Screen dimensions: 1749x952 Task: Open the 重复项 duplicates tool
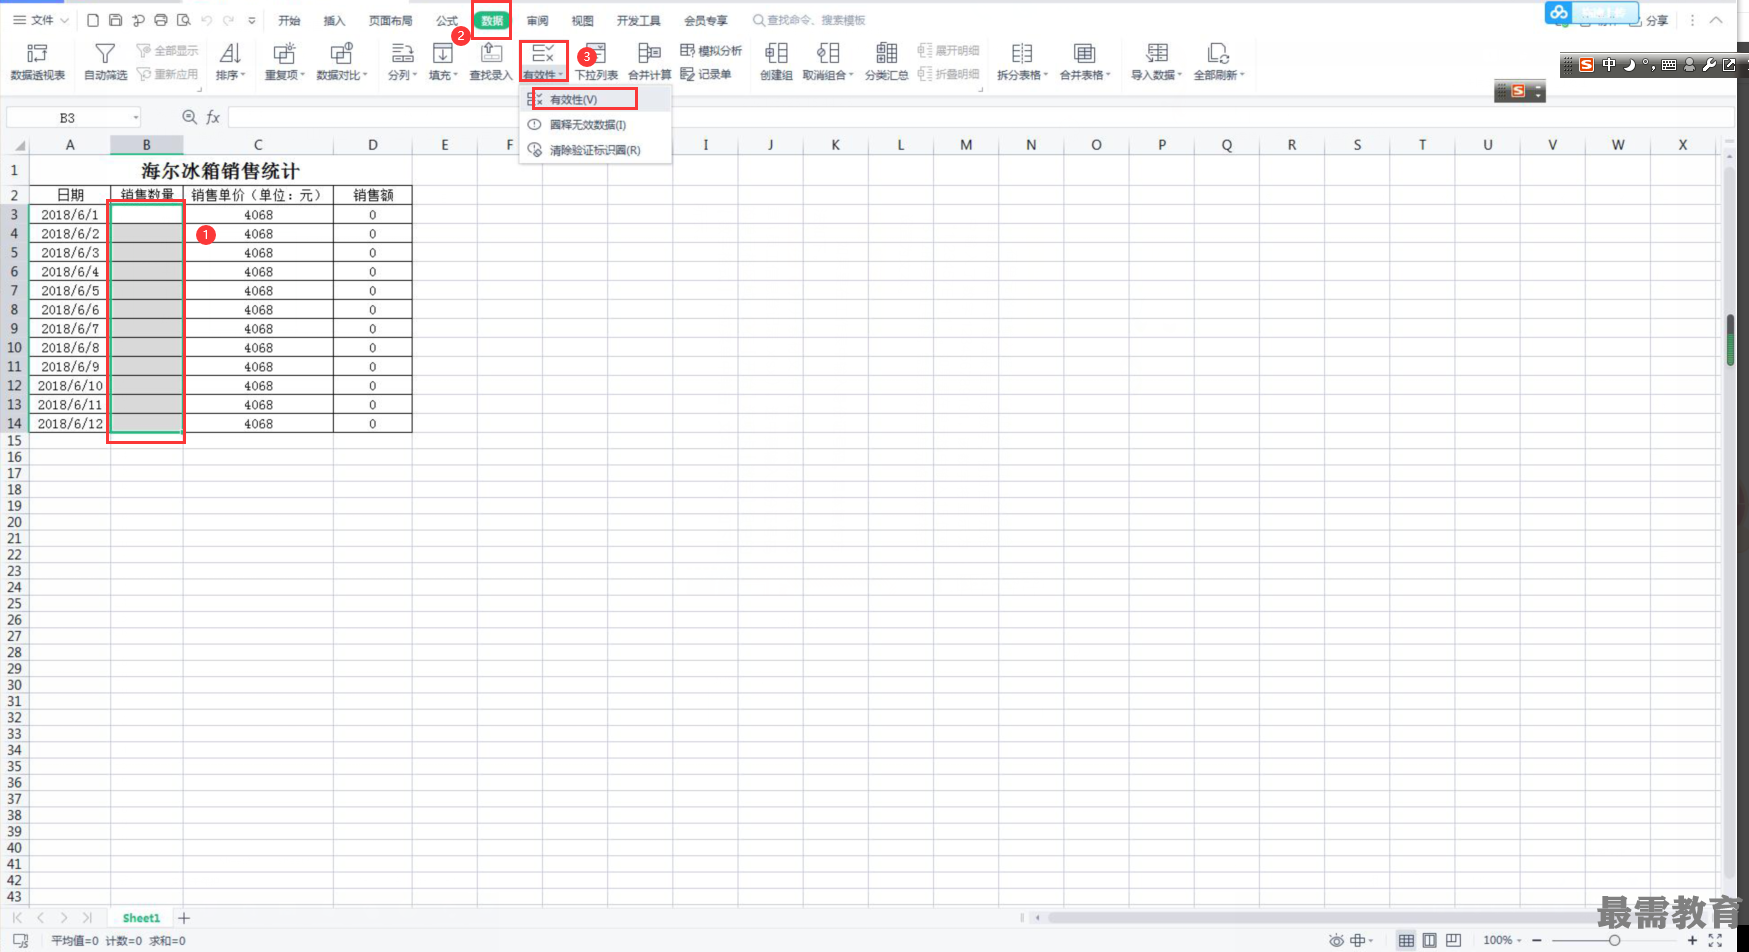(x=284, y=61)
